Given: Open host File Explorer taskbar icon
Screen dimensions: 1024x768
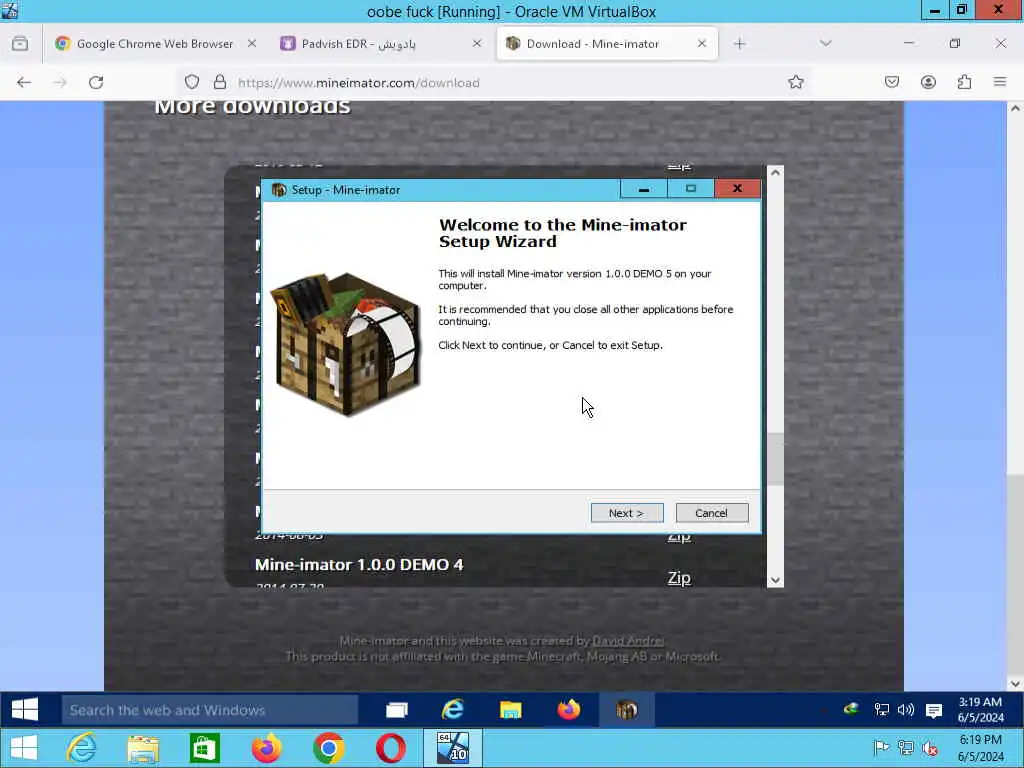Looking at the screenshot, I should 143,748.
